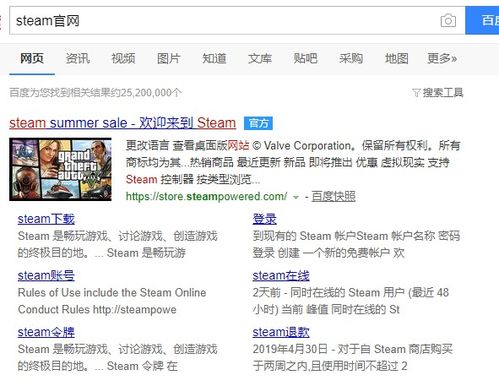The height and width of the screenshot is (386, 499).
Task: Open the 百度快照 cached page link
Action: 333,196
